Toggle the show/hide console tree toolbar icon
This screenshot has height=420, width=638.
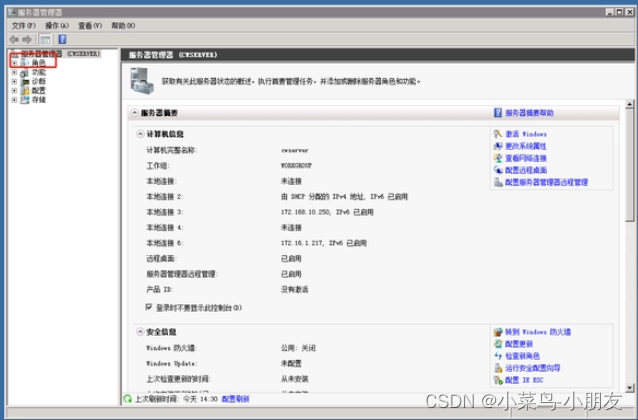(45, 39)
